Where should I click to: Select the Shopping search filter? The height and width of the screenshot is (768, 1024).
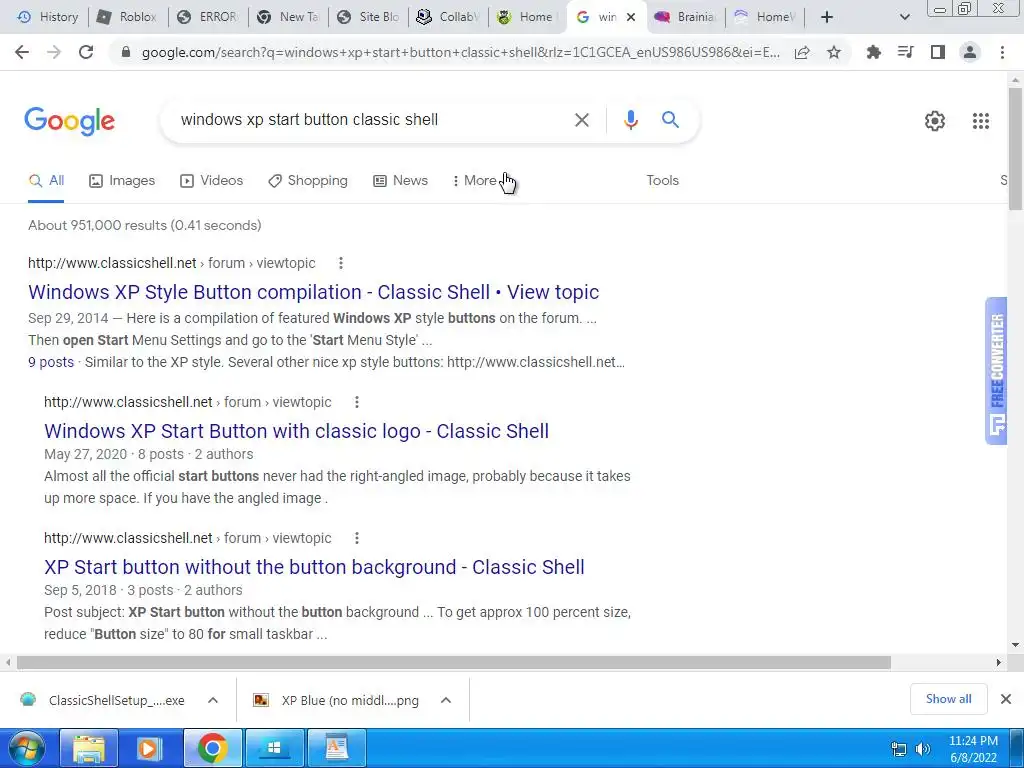point(308,181)
